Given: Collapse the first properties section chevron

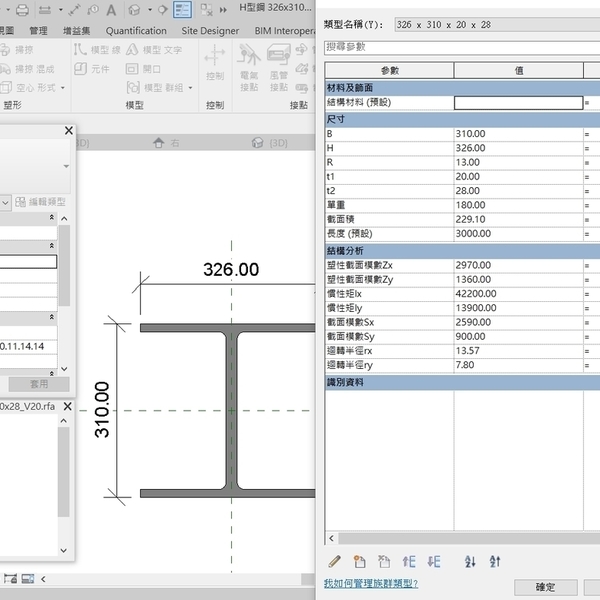Looking at the screenshot, I should tap(52, 218).
